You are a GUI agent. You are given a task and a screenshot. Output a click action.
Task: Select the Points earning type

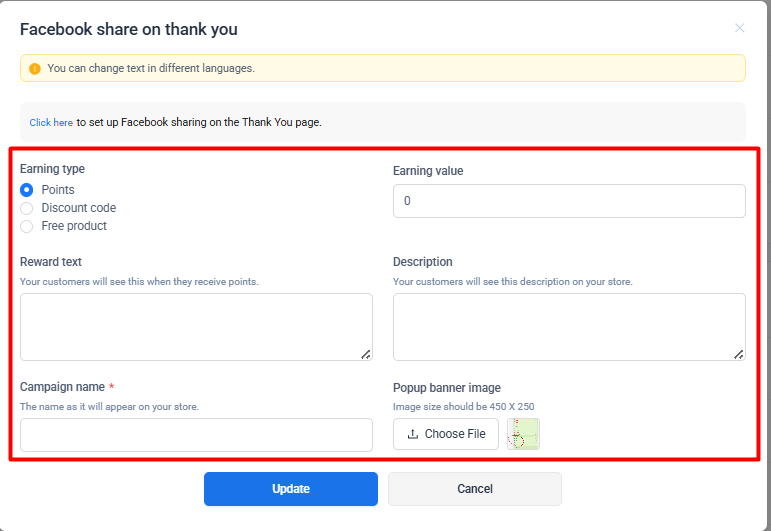27,190
